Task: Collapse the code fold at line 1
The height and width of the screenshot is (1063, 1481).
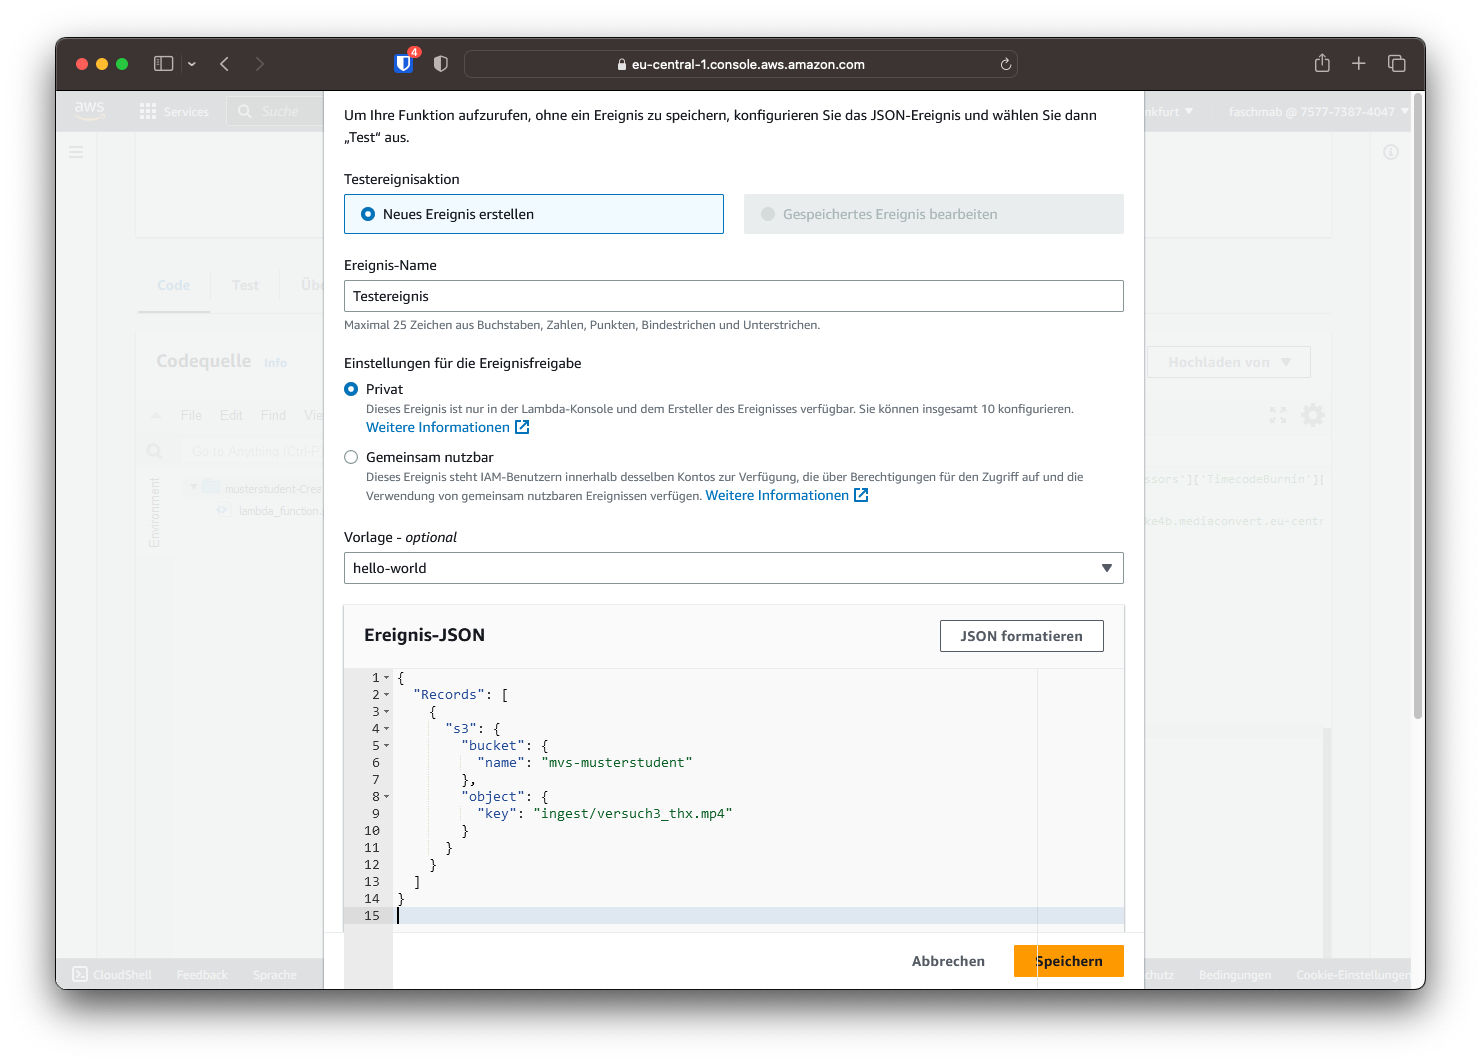Action: (387, 678)
